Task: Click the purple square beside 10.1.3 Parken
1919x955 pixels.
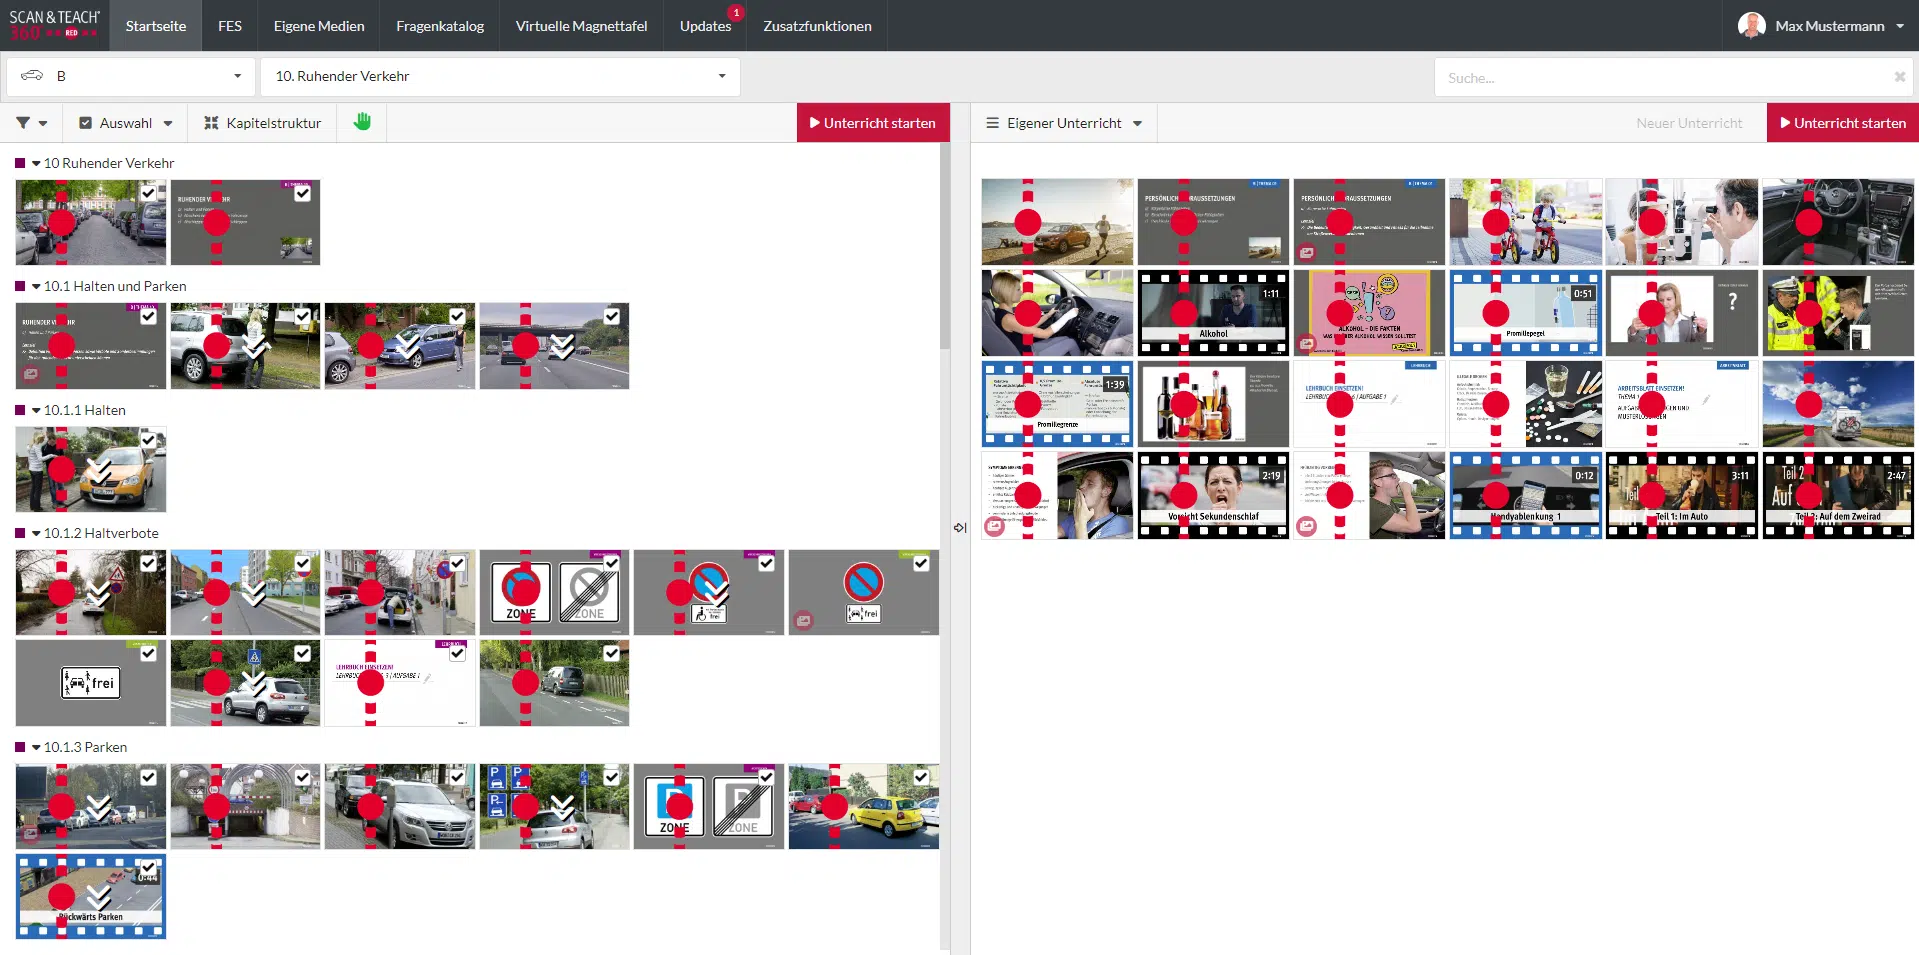Action: click(x=20, y=747)
